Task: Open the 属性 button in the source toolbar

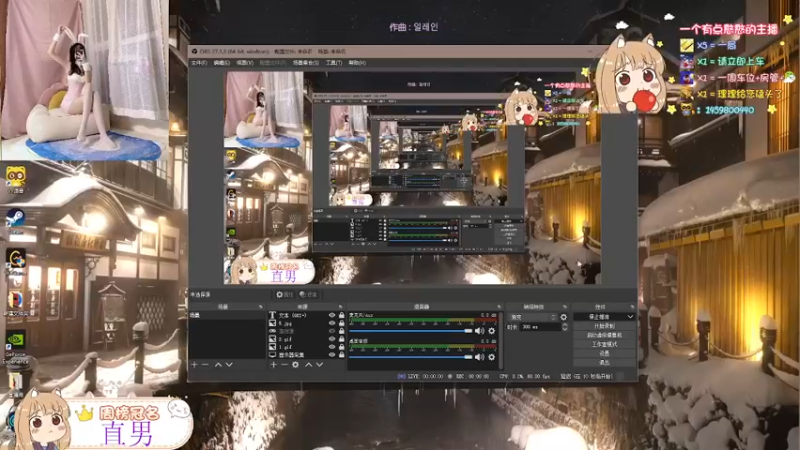Action: (x=284, y=294)
